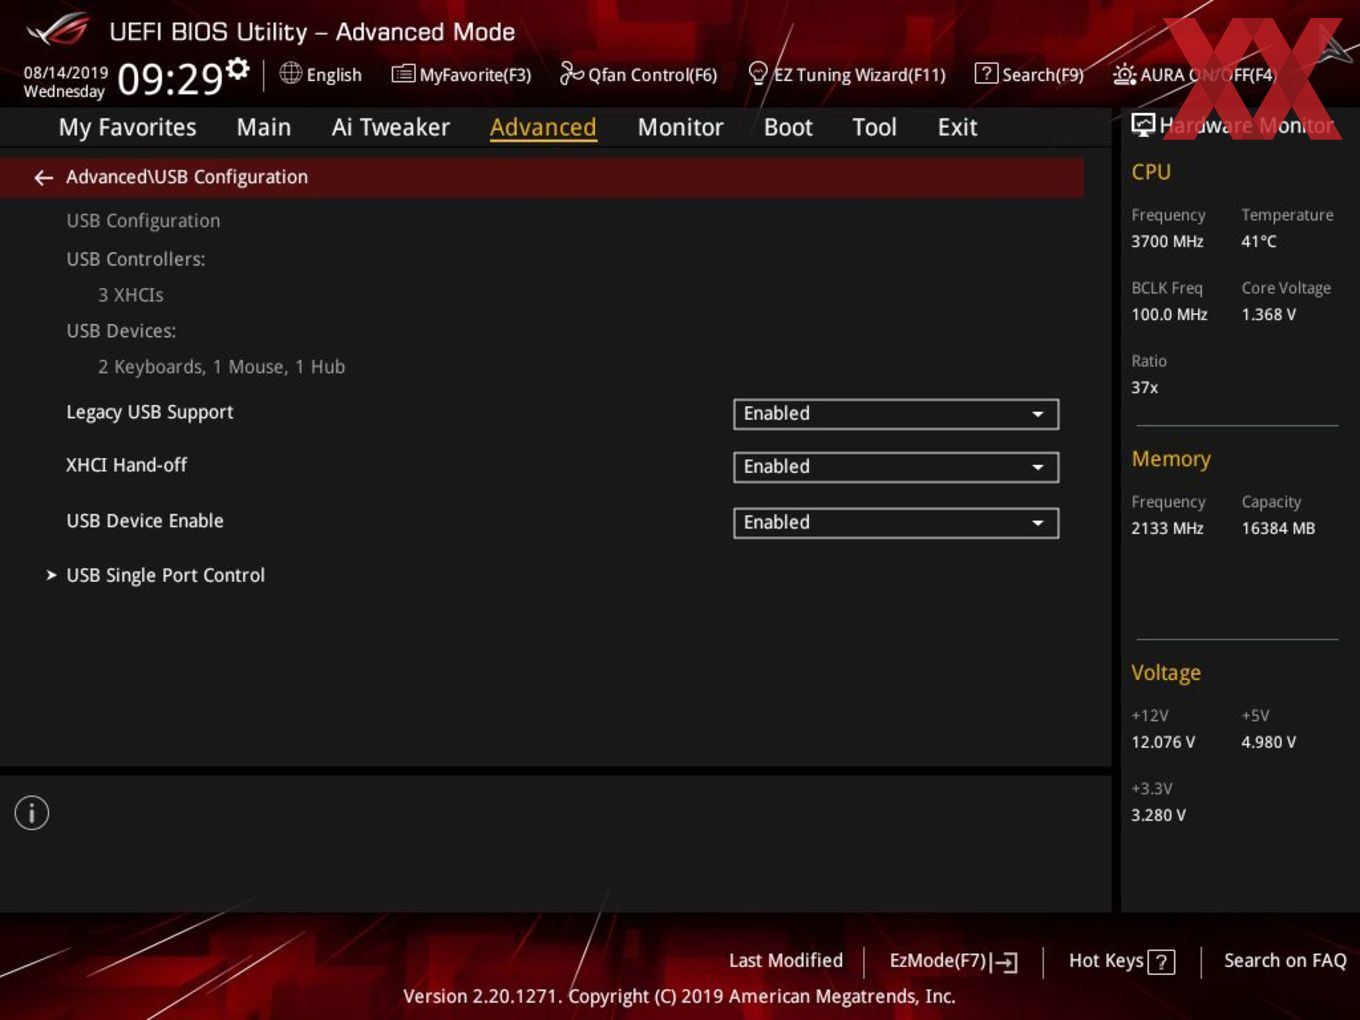Screen dimensions: 1360x1020
Task: Click the 12.076 V voltage value
Action: coord(1163,742)
